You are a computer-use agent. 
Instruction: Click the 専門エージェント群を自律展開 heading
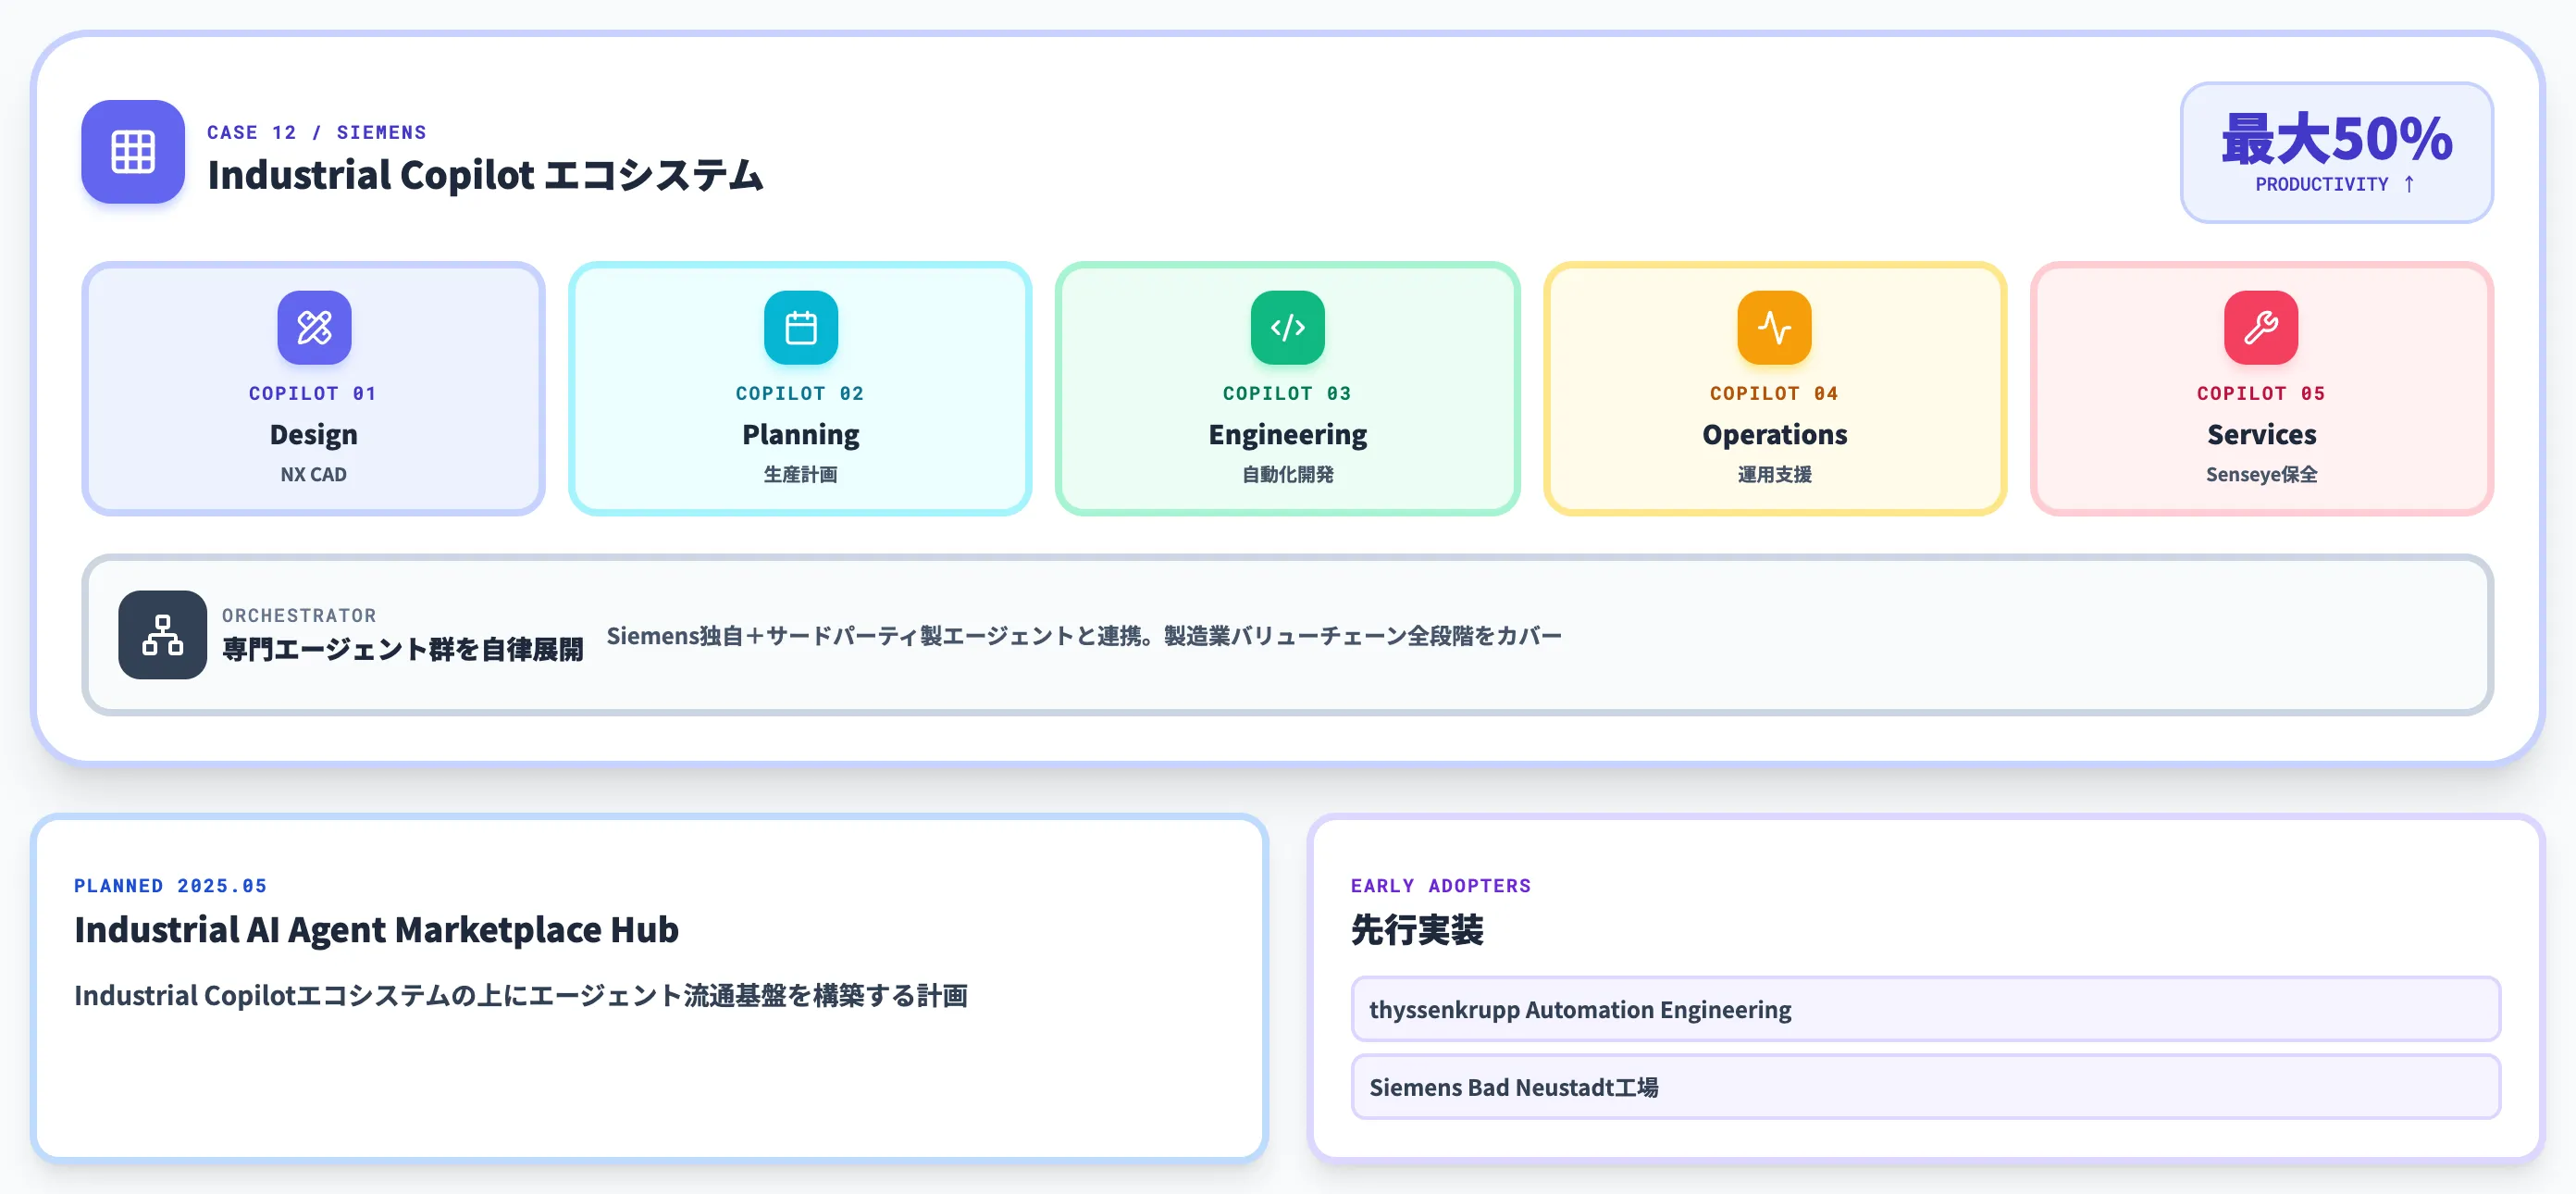tap(402, 650)
